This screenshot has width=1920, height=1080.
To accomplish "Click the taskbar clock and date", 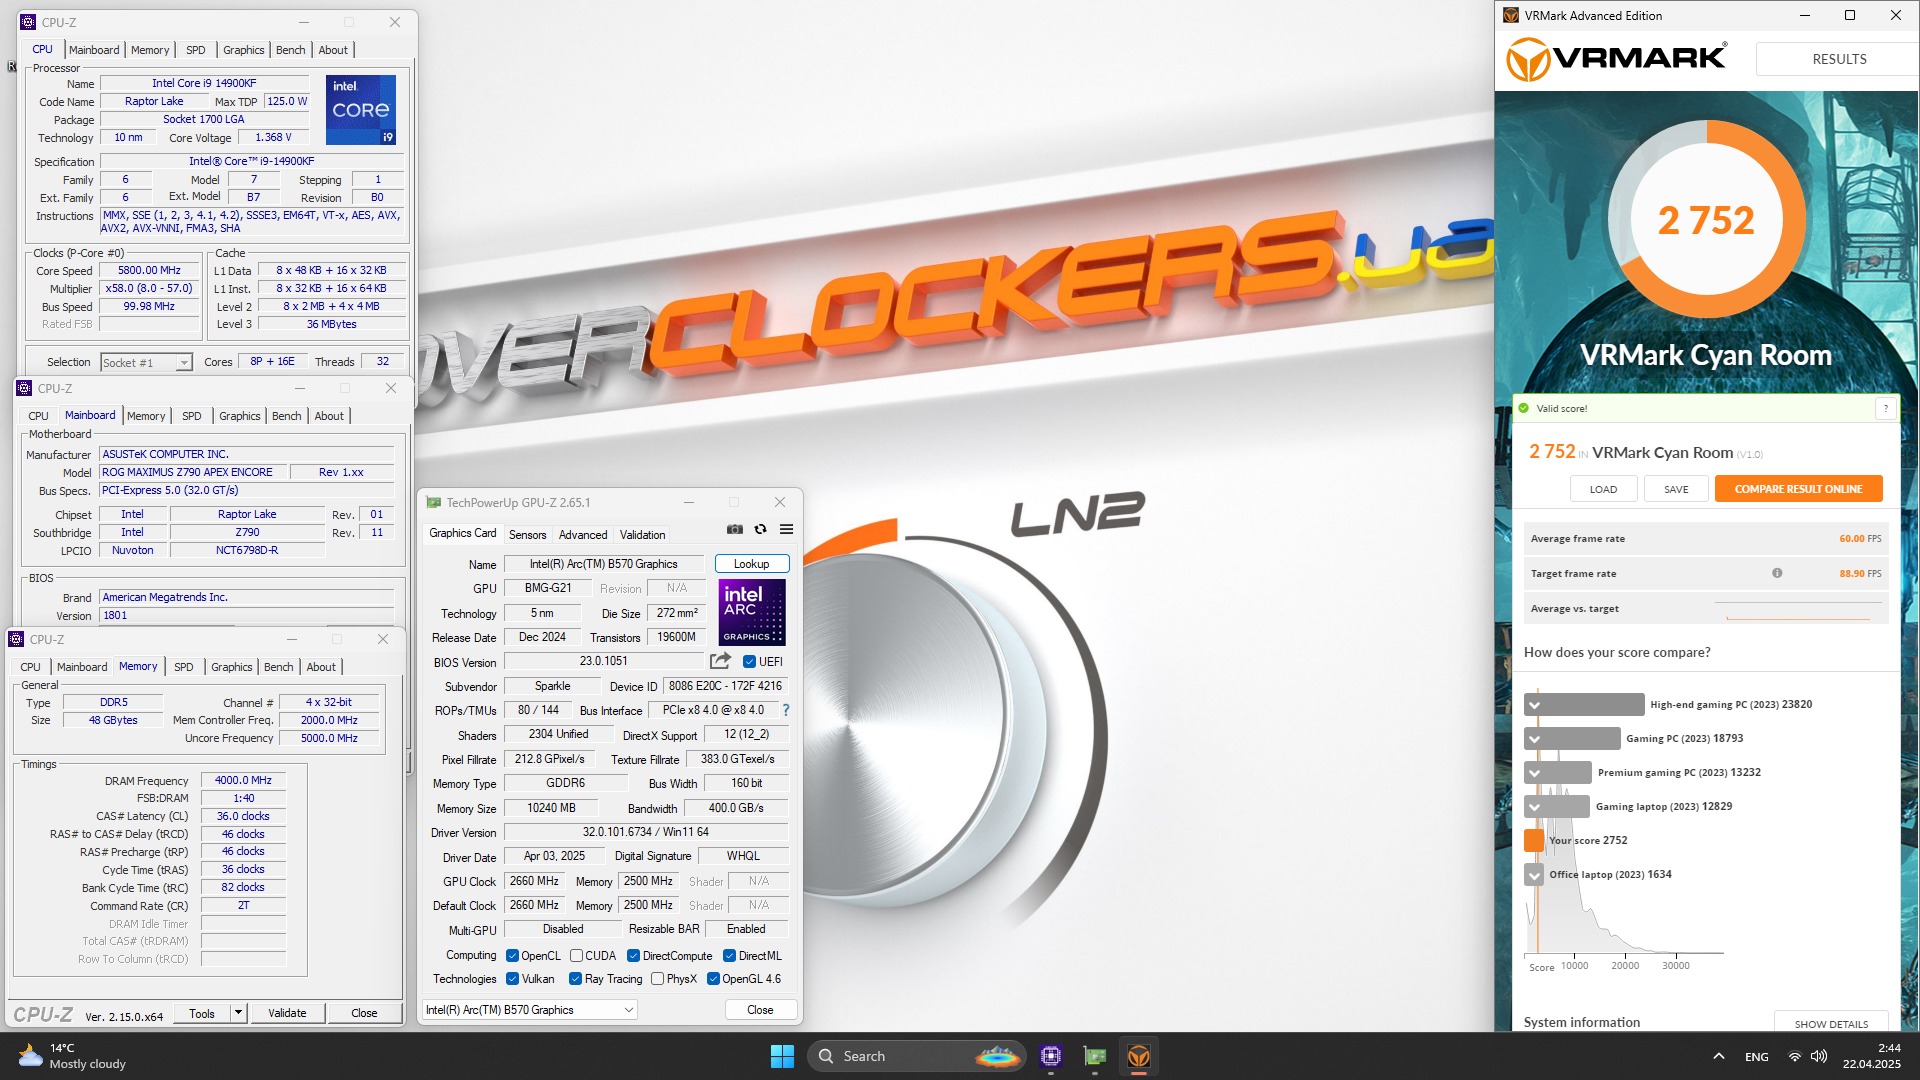I will pyautogui.click(x=1874, y=1056).
